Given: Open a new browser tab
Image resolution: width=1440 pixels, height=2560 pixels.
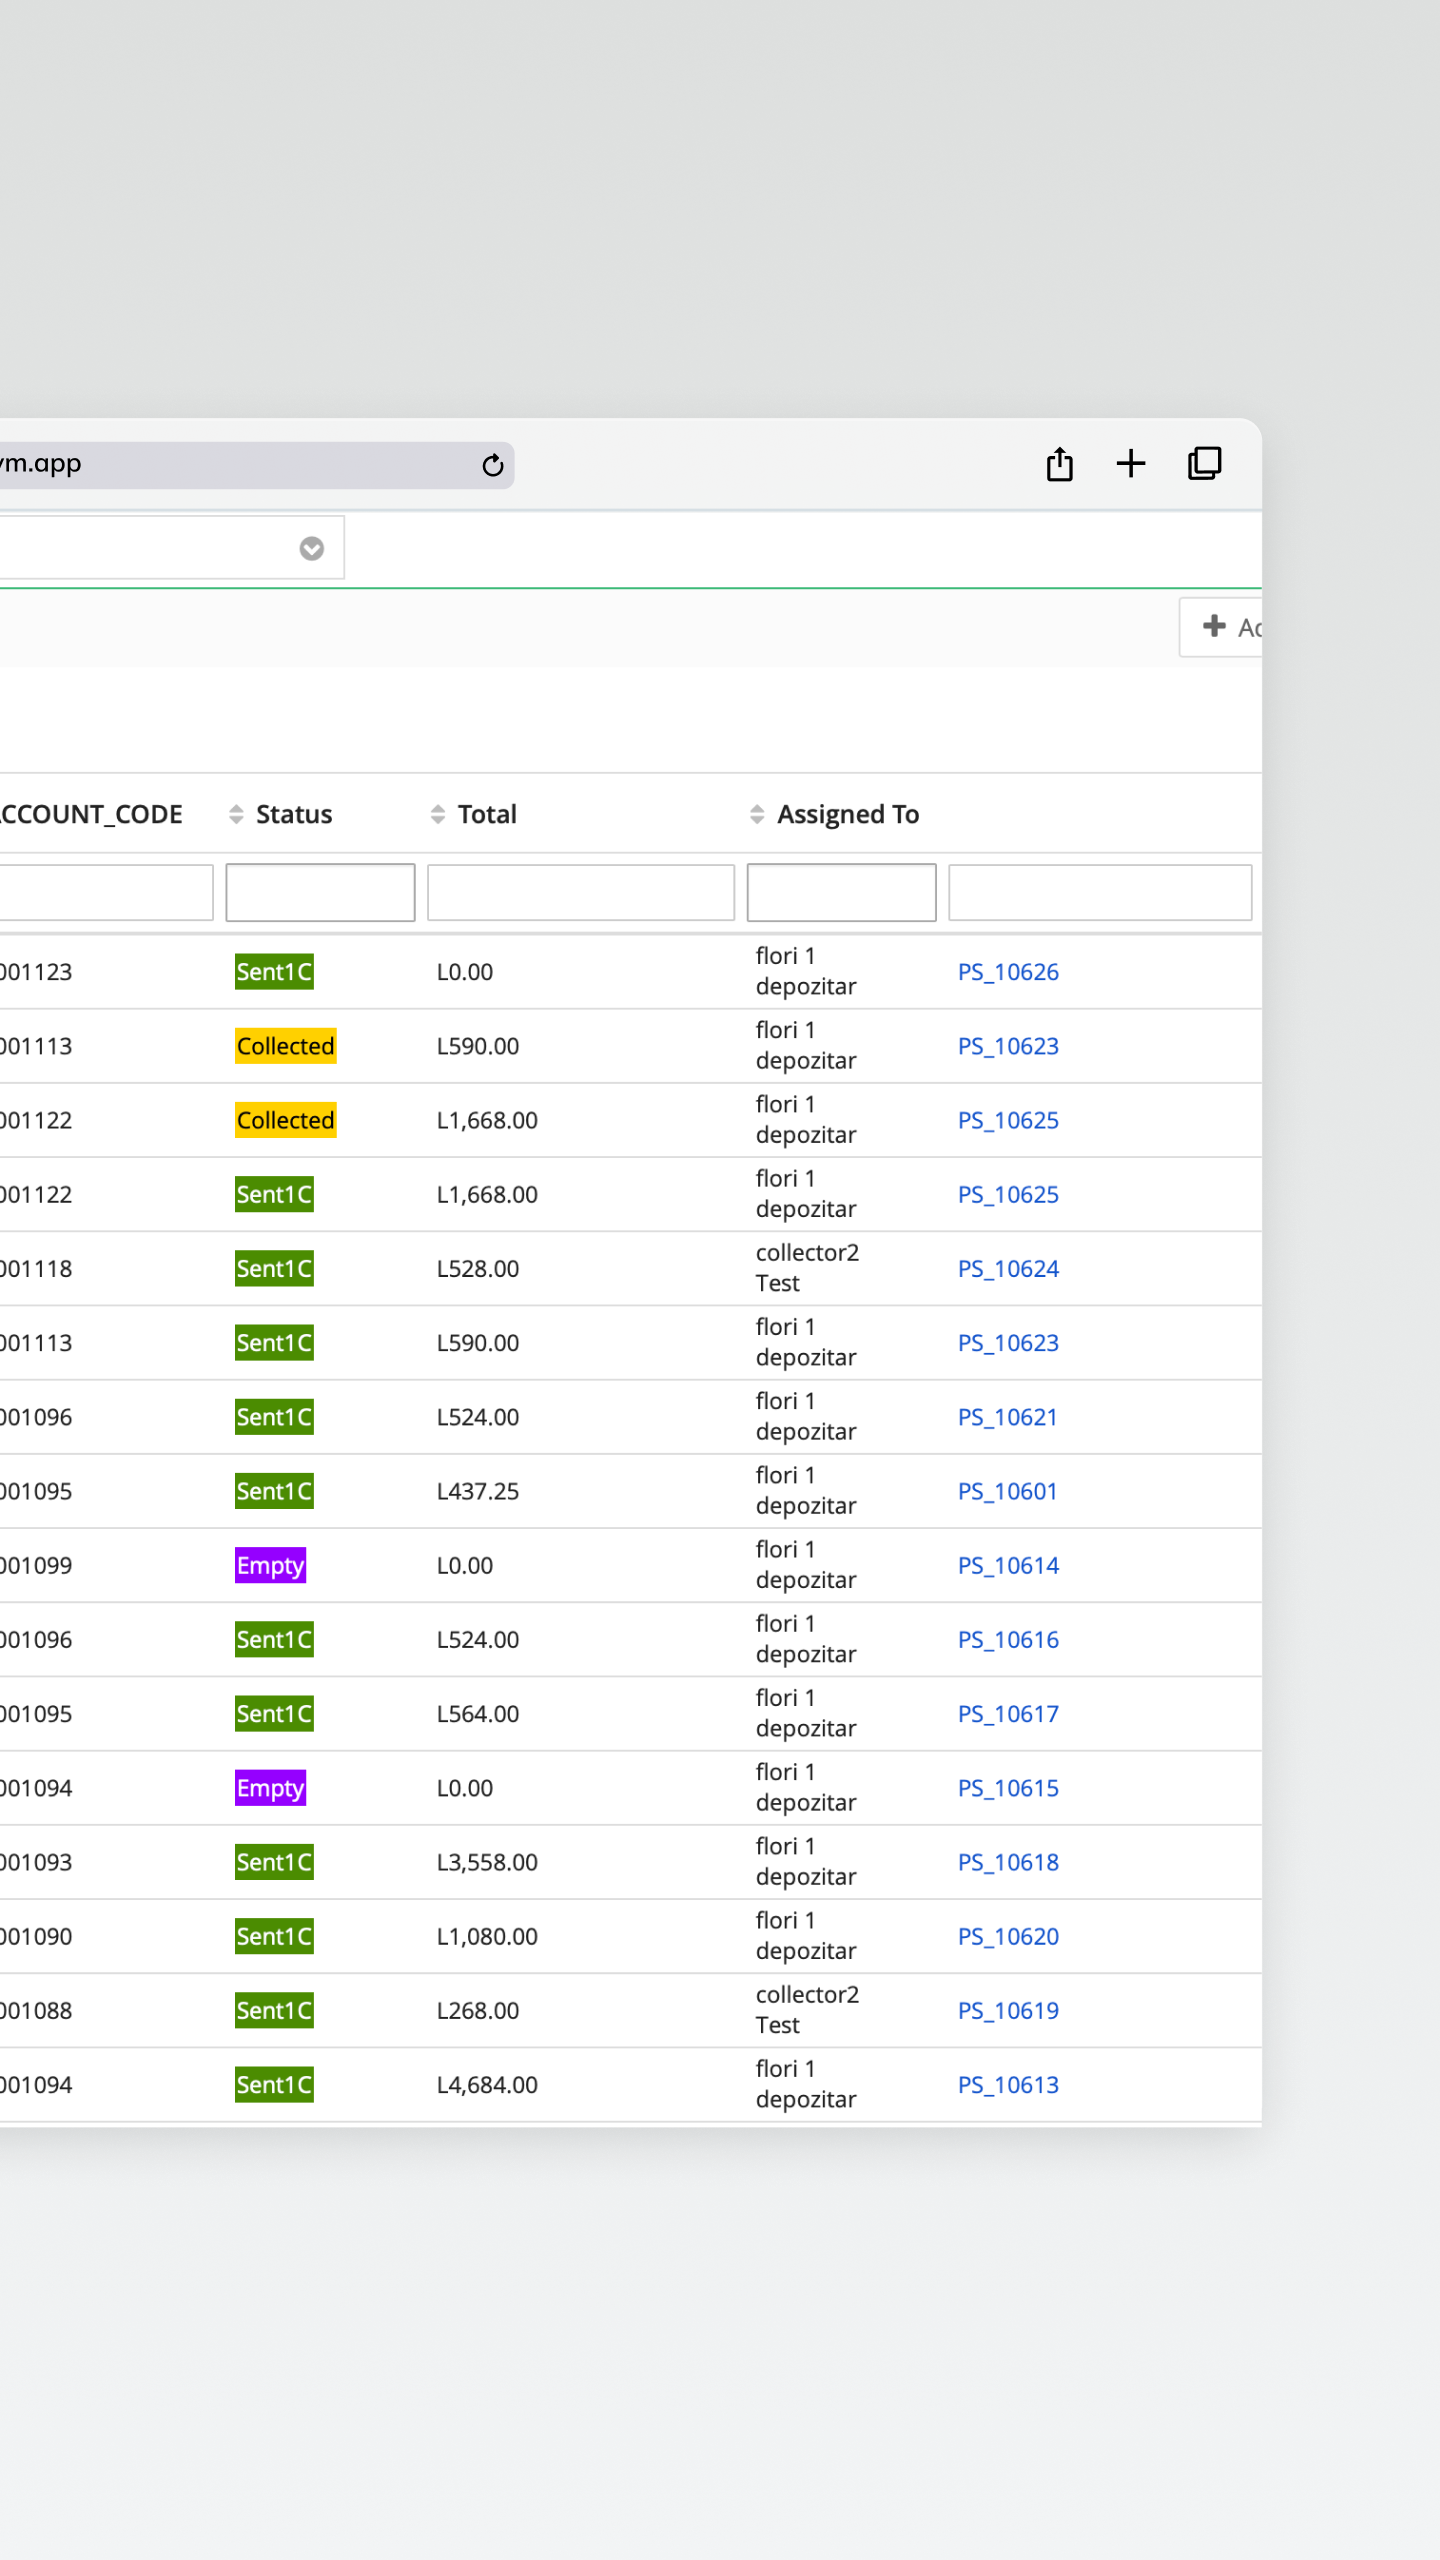Looking at the screenshot, I should [1131, 464].
